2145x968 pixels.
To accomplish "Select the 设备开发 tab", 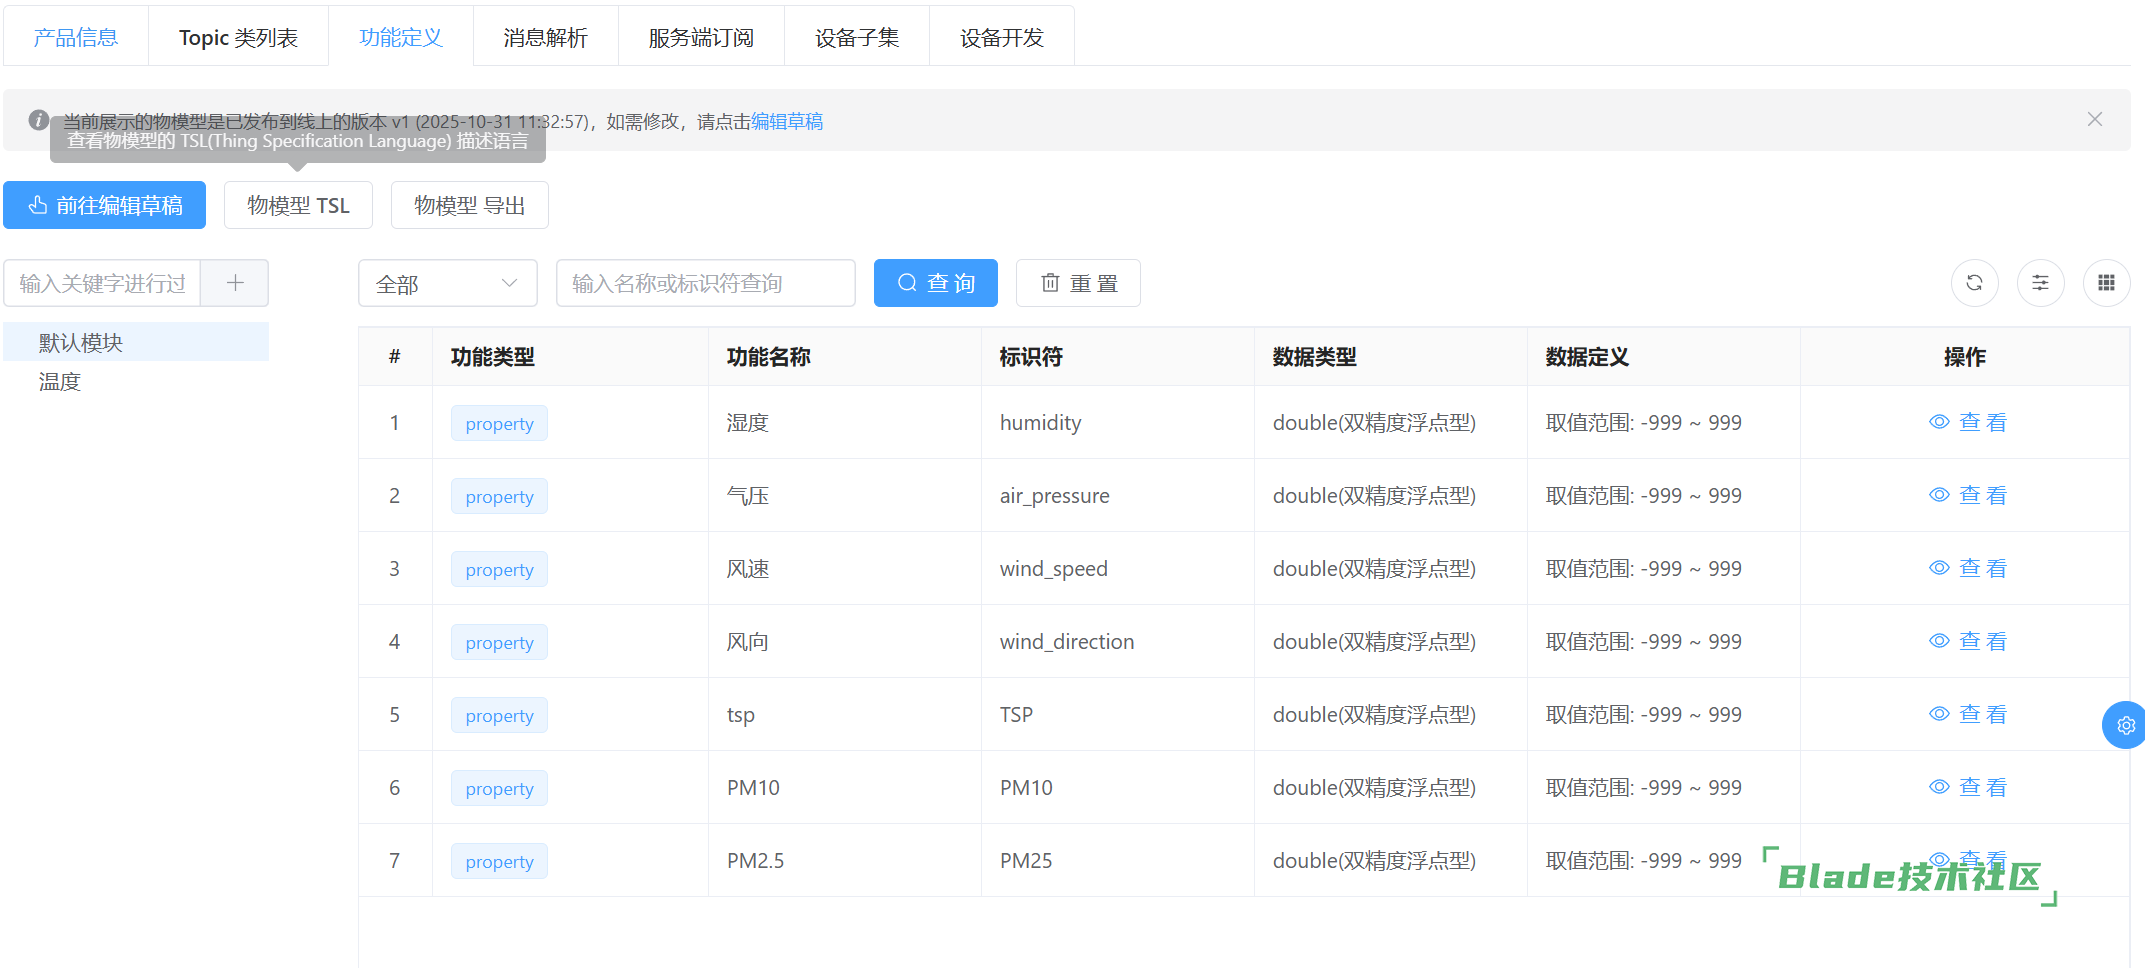I will click(x=1001, y=38).
